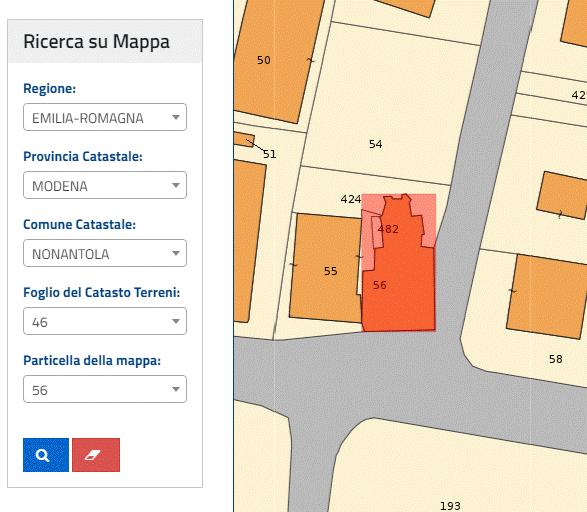Screen dimensions: 587x512
Task: Click building parcel 55 on the map
Action: pyautogui.click(x=326, y=268)
